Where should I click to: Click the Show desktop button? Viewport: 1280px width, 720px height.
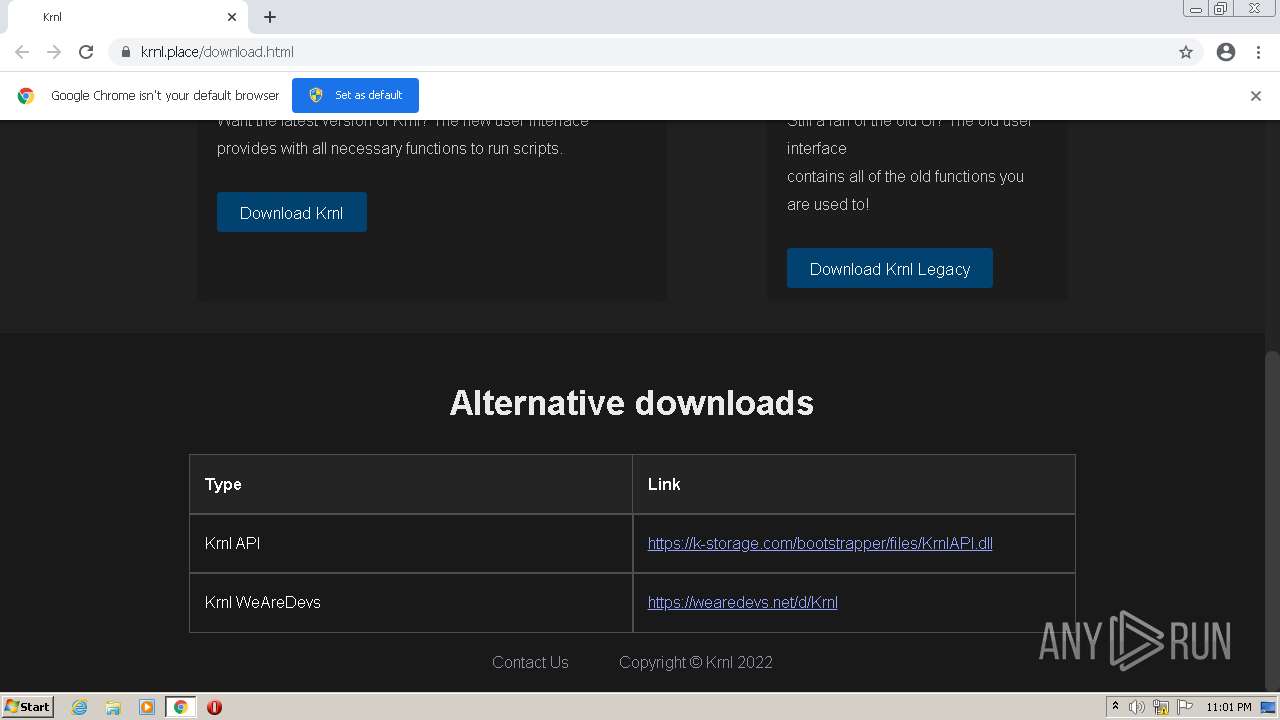click(x=1269, y=707)
